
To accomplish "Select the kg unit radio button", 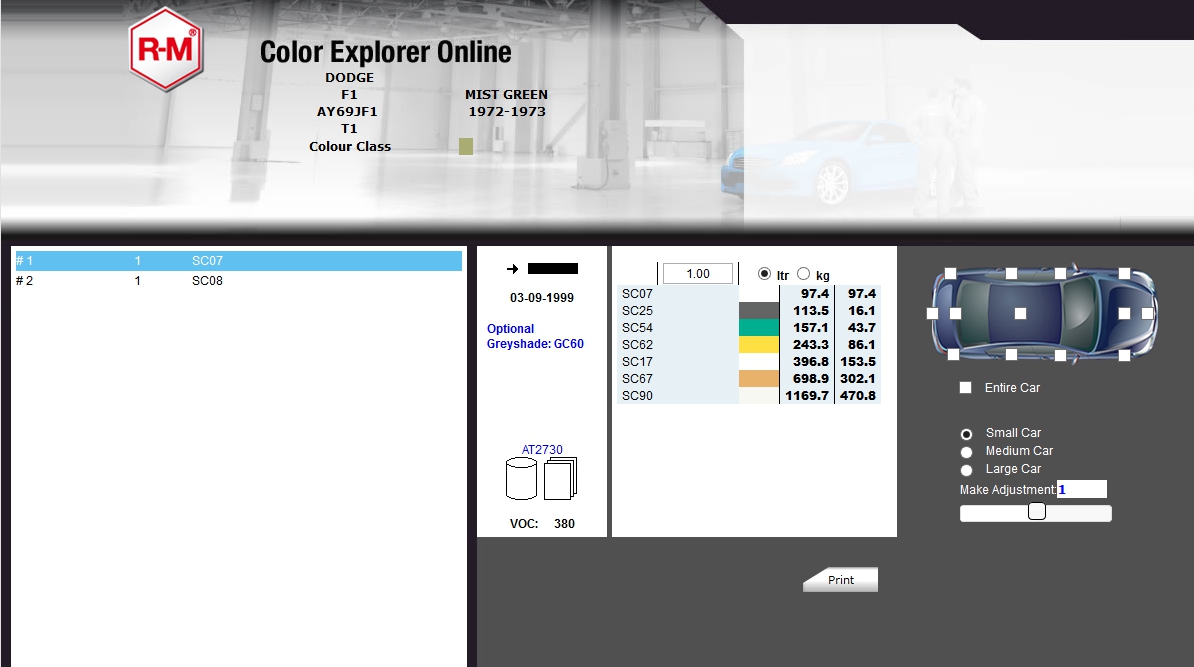I will coord(803,274).
